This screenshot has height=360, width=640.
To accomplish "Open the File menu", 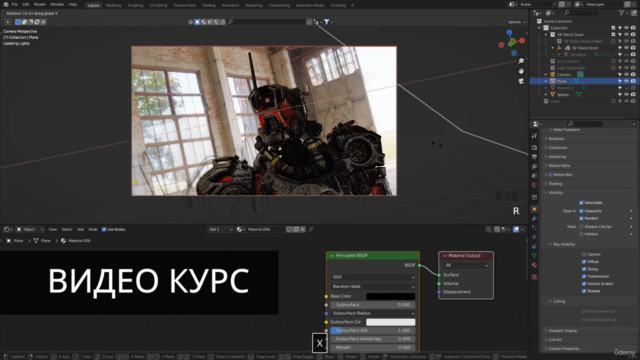I will coord(15,4).
